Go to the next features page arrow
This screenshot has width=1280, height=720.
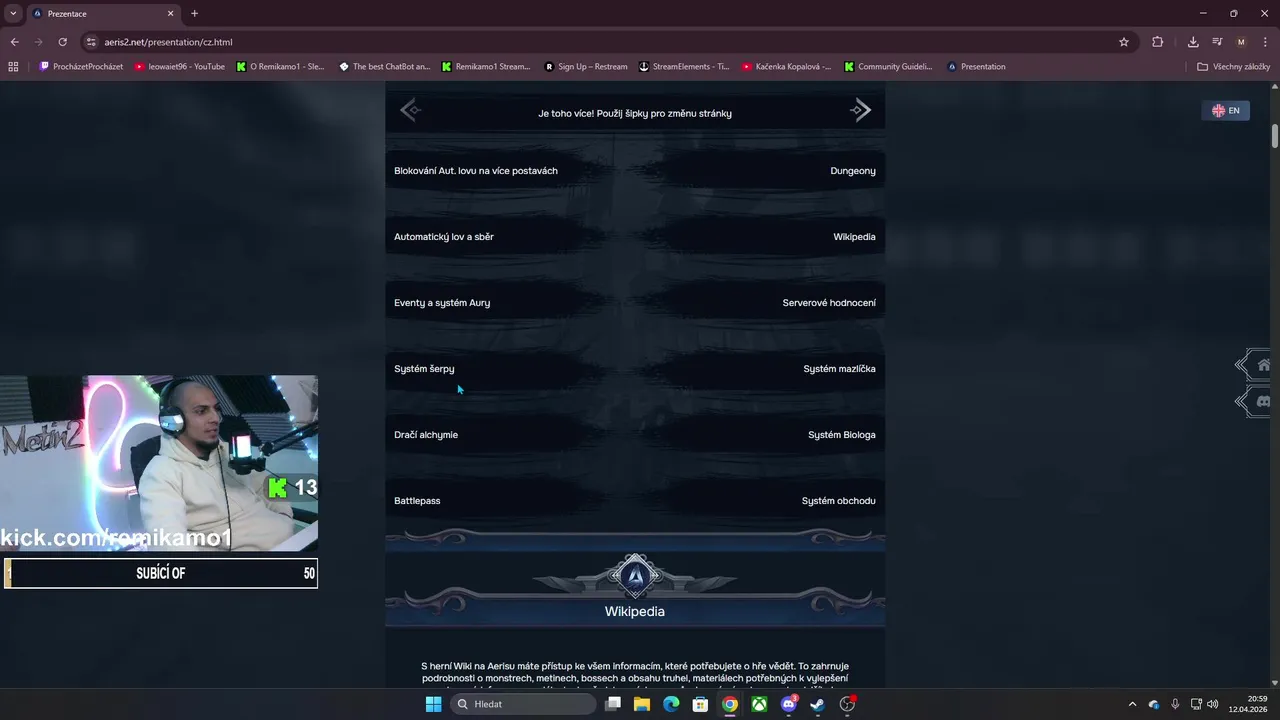(x=860, y=110)
